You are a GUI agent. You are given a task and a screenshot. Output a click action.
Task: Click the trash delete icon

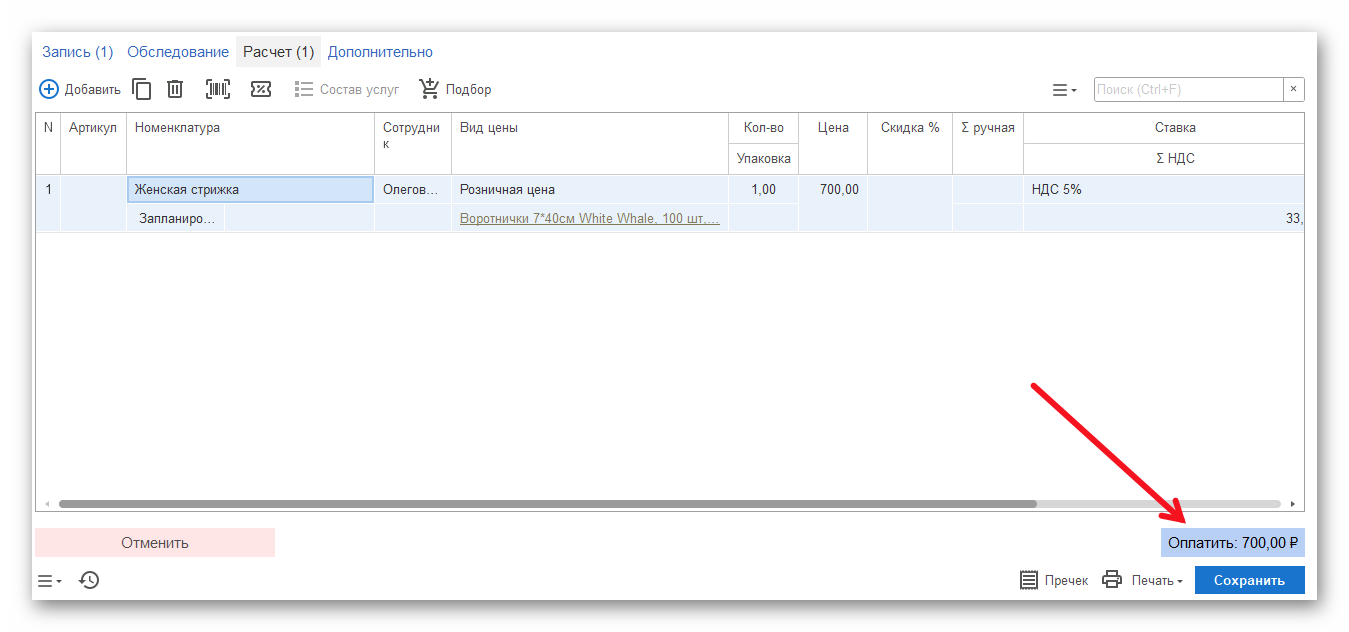pos(175,89)
